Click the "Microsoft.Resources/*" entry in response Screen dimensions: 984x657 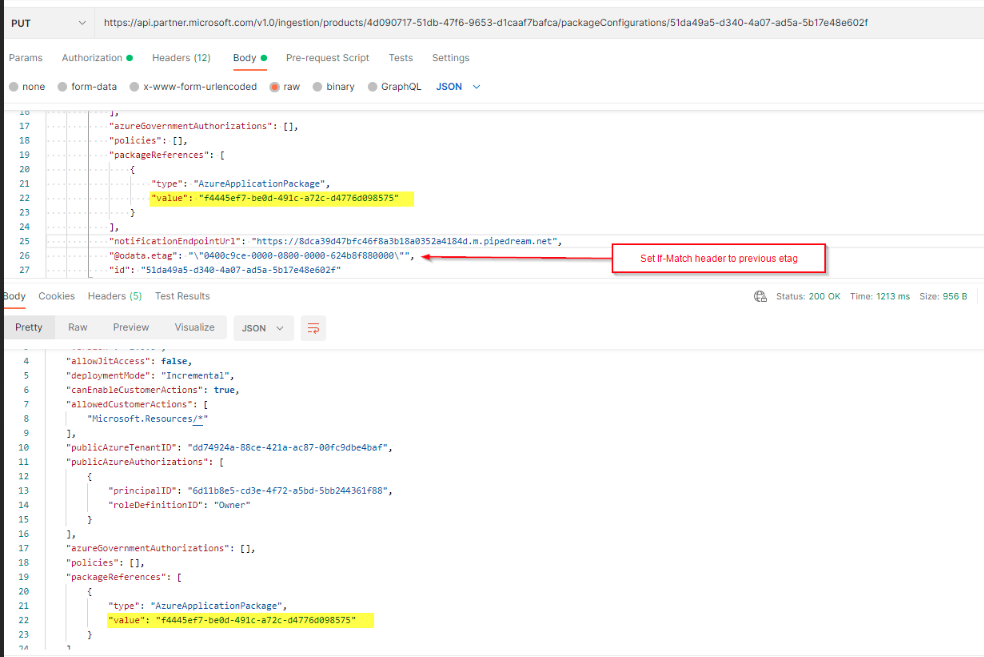(147, 419)
